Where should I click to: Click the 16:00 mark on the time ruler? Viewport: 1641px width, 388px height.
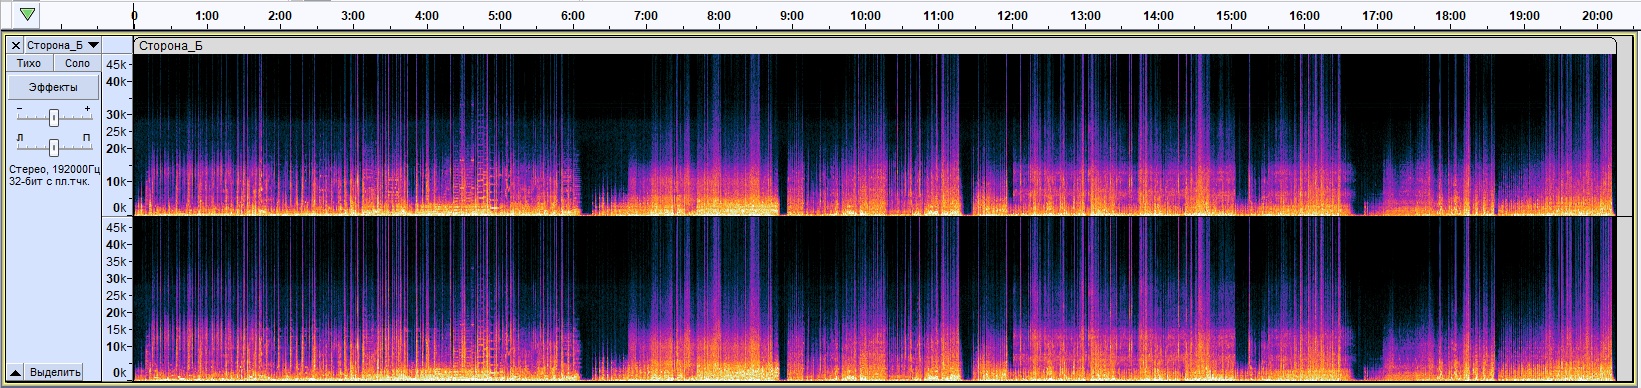(x=1305, y=16)
